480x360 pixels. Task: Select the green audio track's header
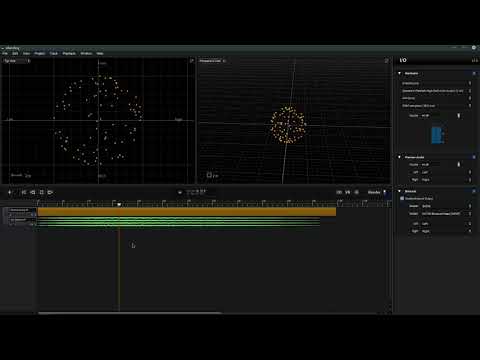(x=19, y=222)
